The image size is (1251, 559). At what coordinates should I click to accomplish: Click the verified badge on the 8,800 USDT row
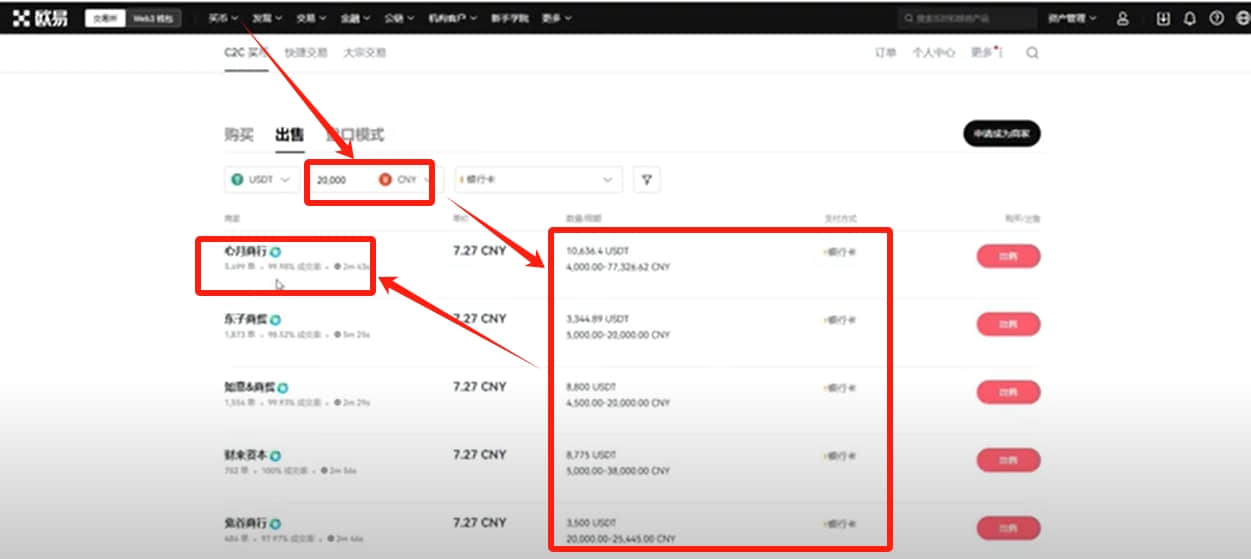283,388
